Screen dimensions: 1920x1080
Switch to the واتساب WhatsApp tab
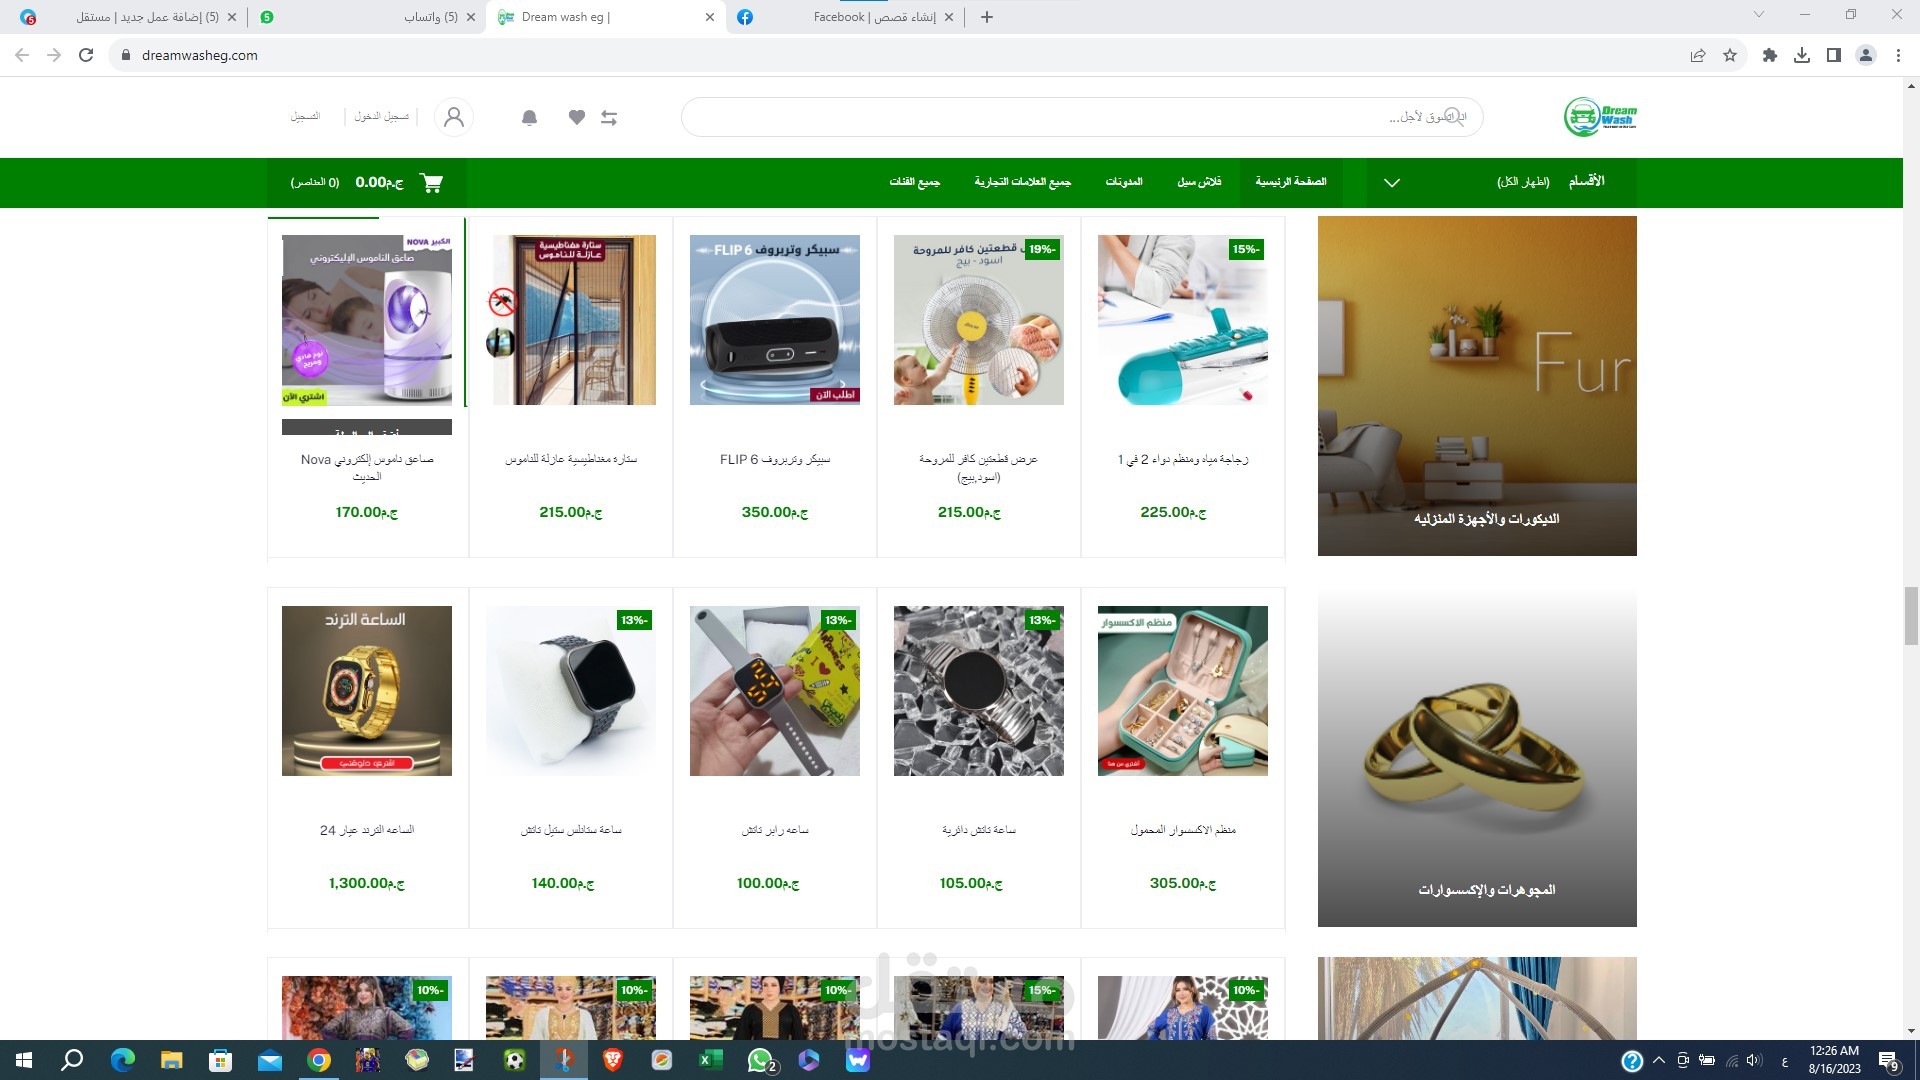click(368, 17)
